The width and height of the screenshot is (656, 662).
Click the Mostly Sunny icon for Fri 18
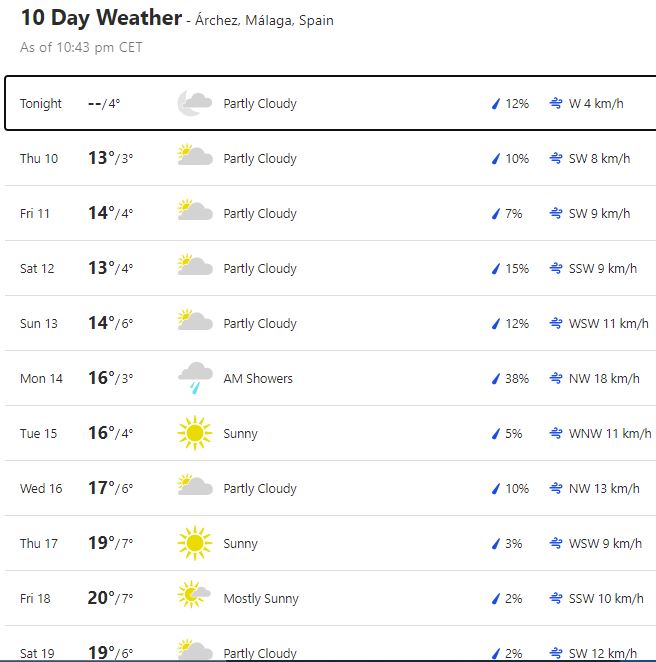pyautogui.click(x=194, y=598)
